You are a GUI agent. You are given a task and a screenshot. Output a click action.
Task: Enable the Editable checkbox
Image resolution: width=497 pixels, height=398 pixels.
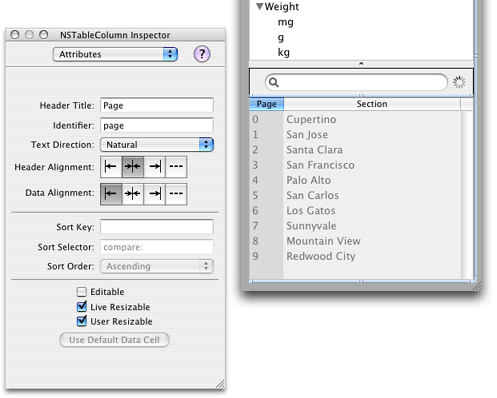tap(82, 292)
